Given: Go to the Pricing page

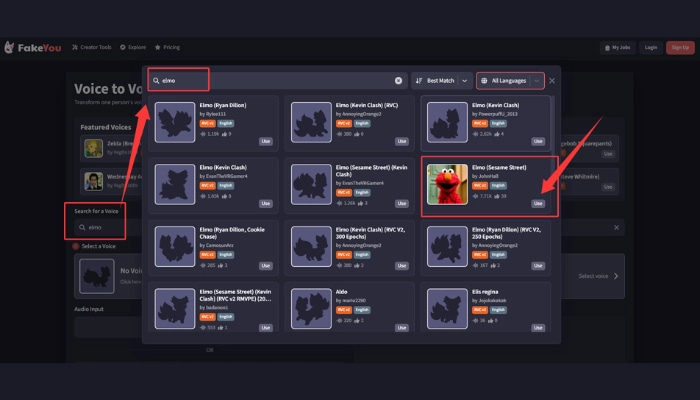Looking at the screenshot, I should pos(167,47).
